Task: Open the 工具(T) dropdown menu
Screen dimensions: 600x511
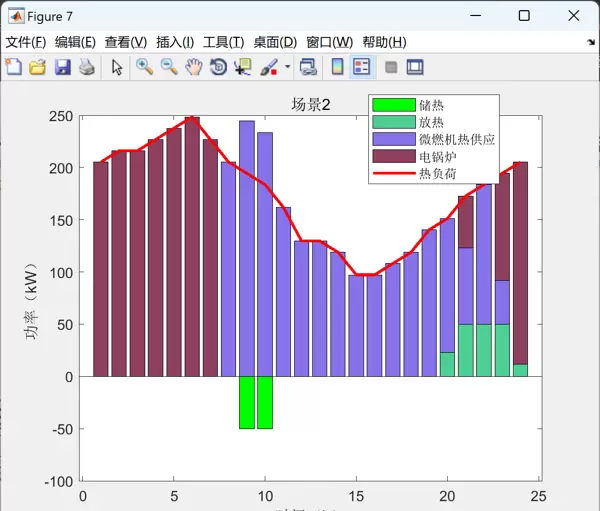Action: (223, 42)
